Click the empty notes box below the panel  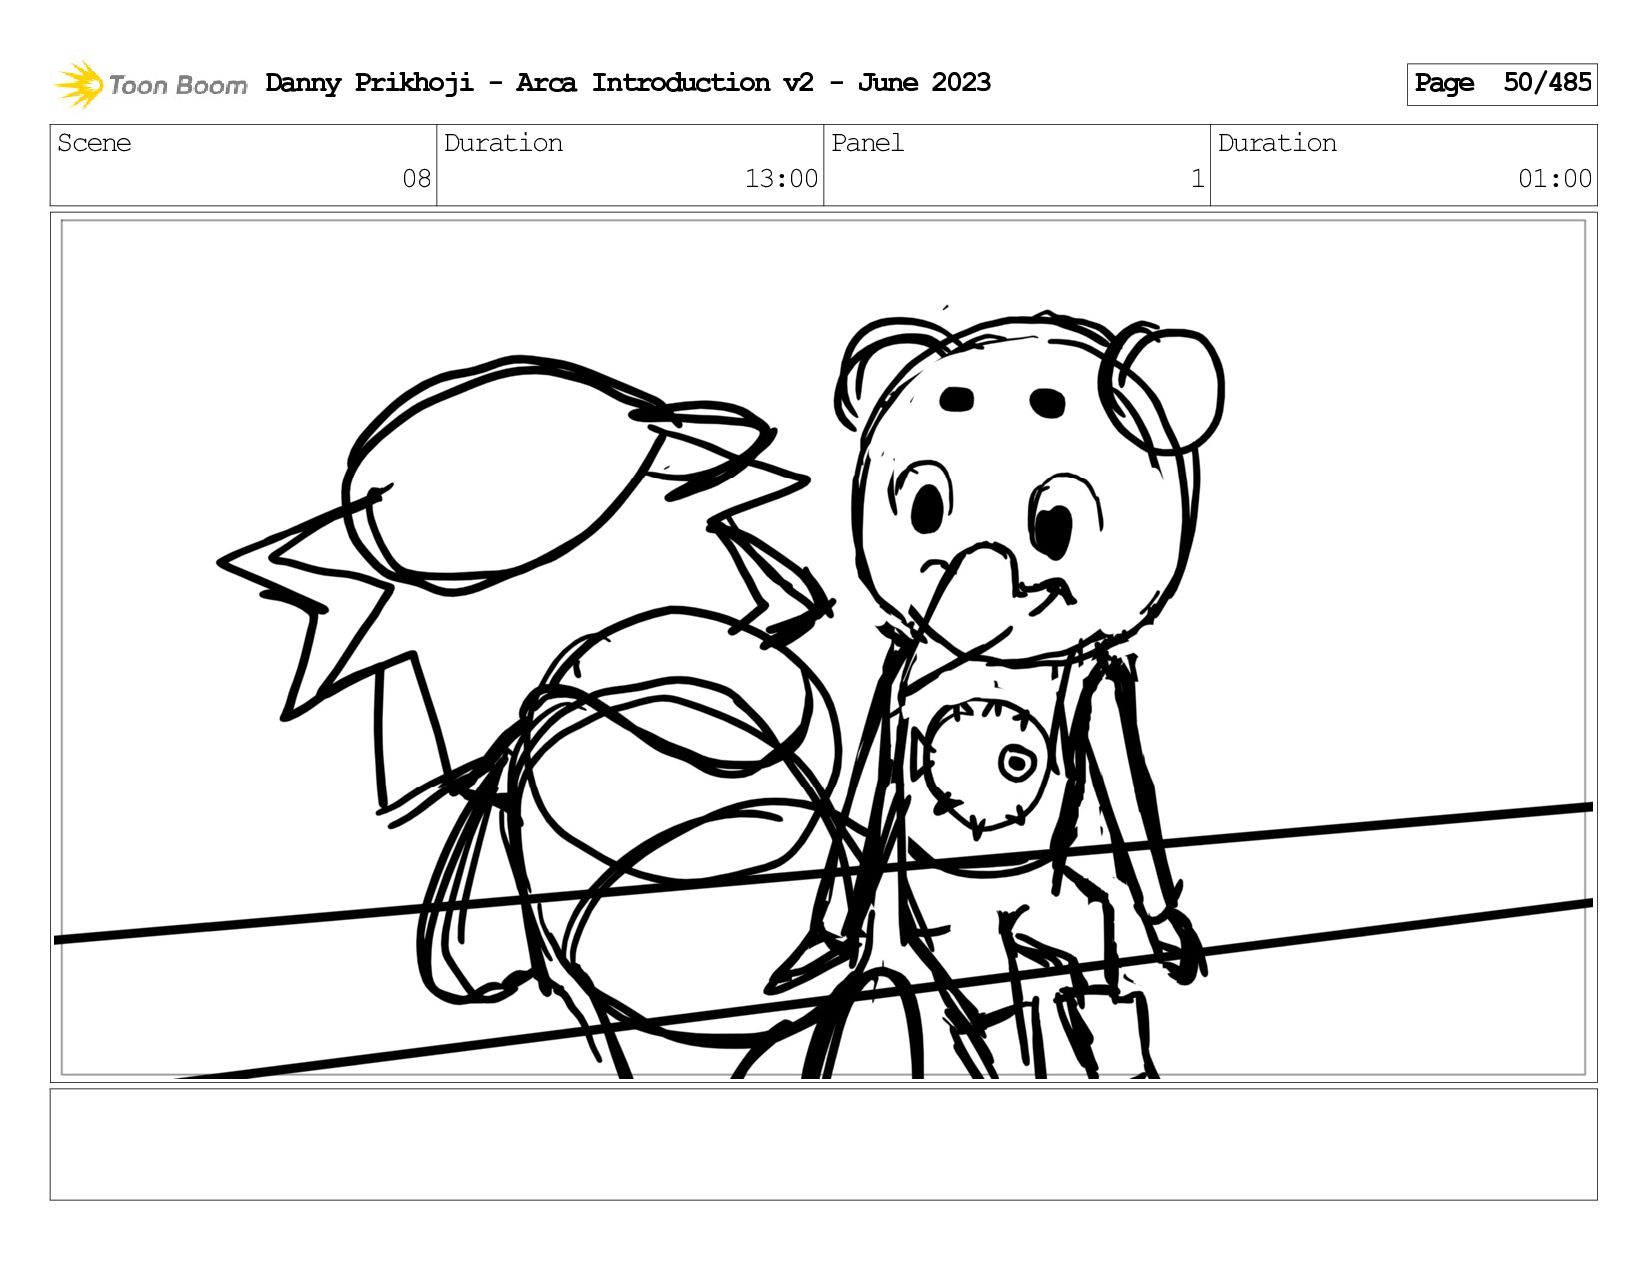(x=823, y=1144)
